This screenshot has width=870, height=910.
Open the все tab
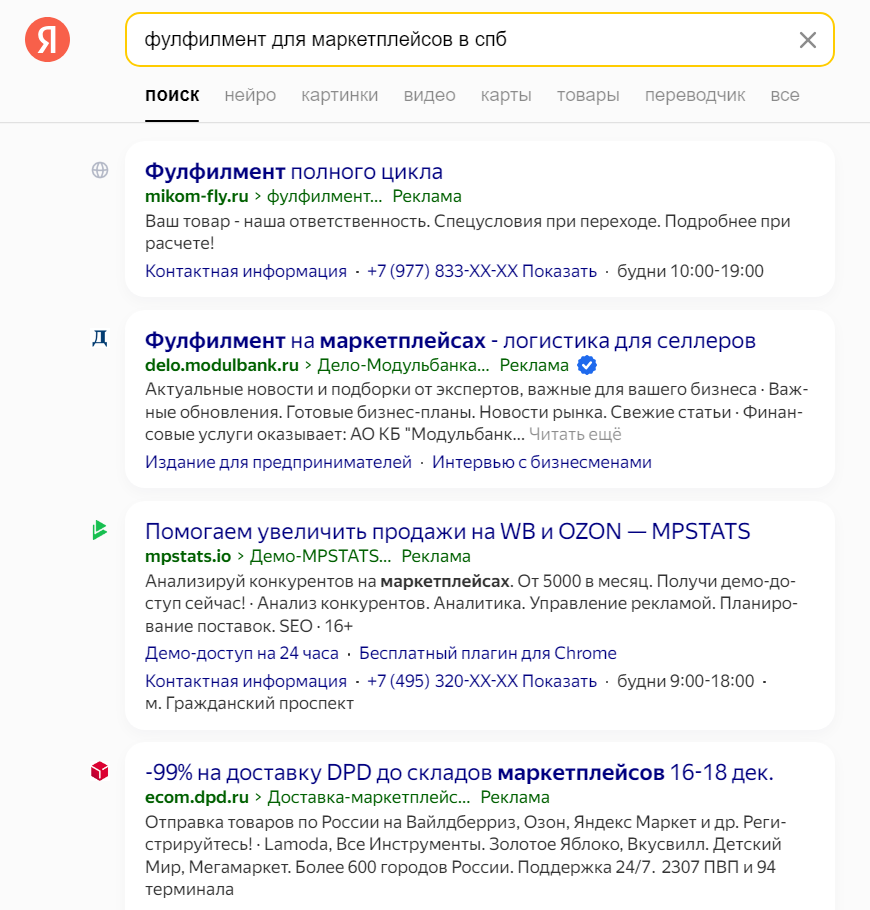click(x=785, y=95)
